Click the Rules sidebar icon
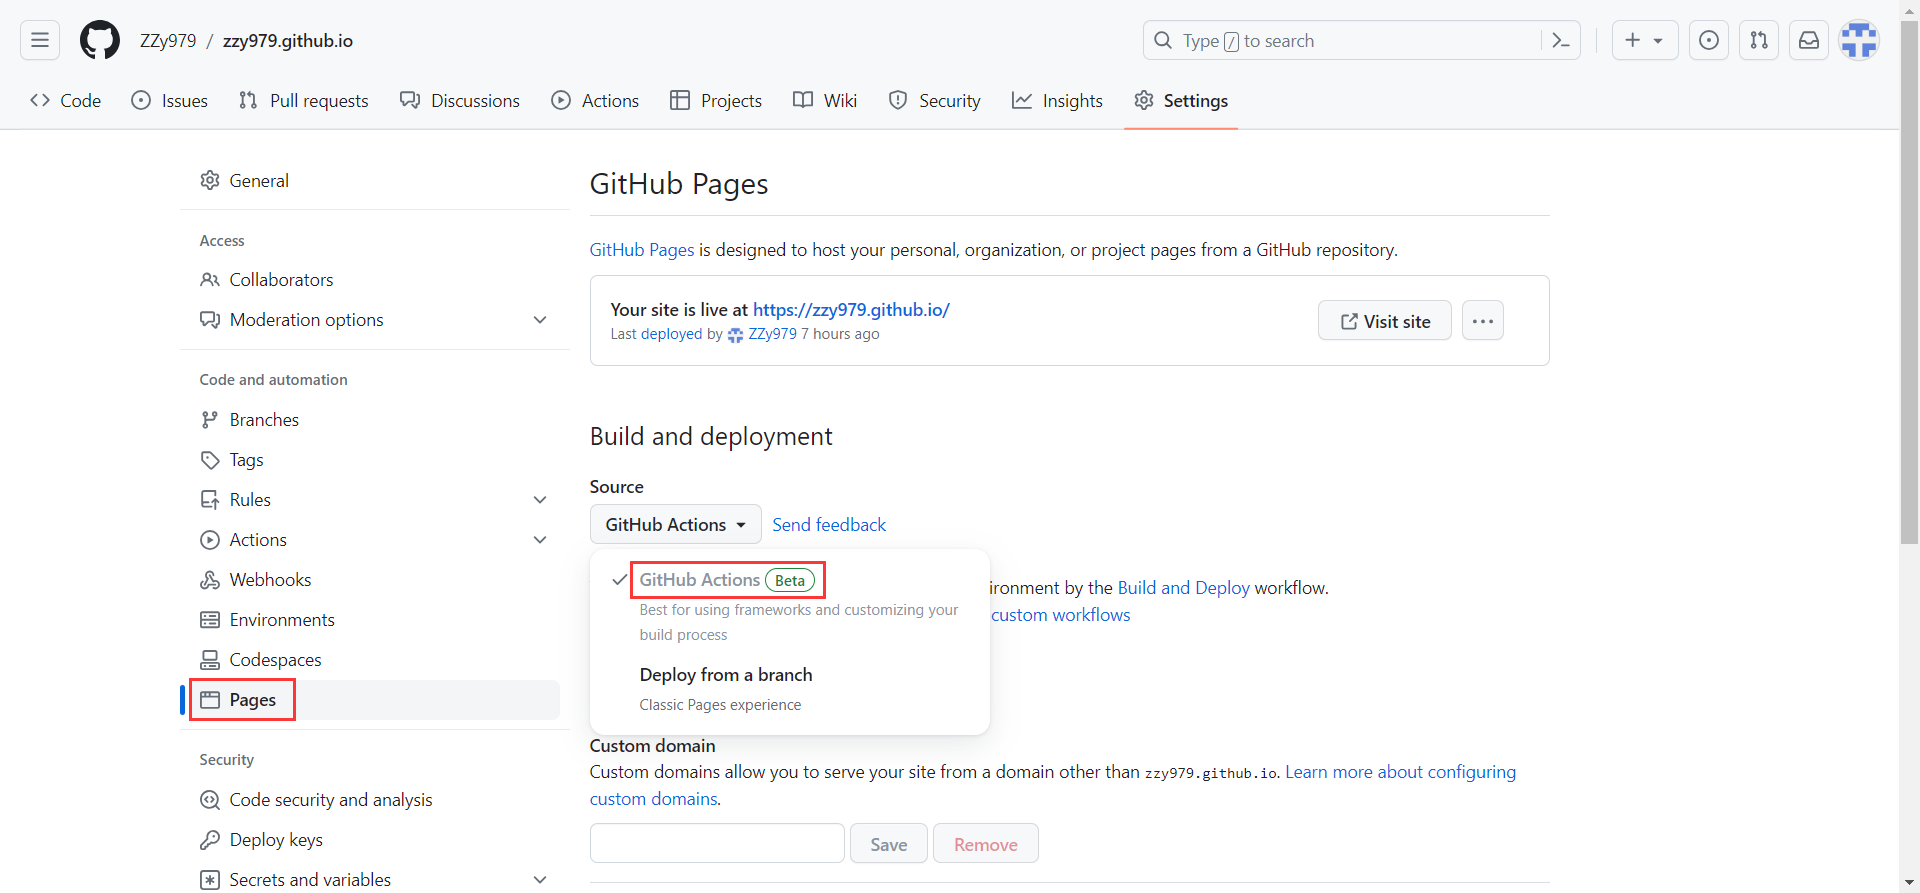This screenshot has height=893, width=1920. pos(210,500)
